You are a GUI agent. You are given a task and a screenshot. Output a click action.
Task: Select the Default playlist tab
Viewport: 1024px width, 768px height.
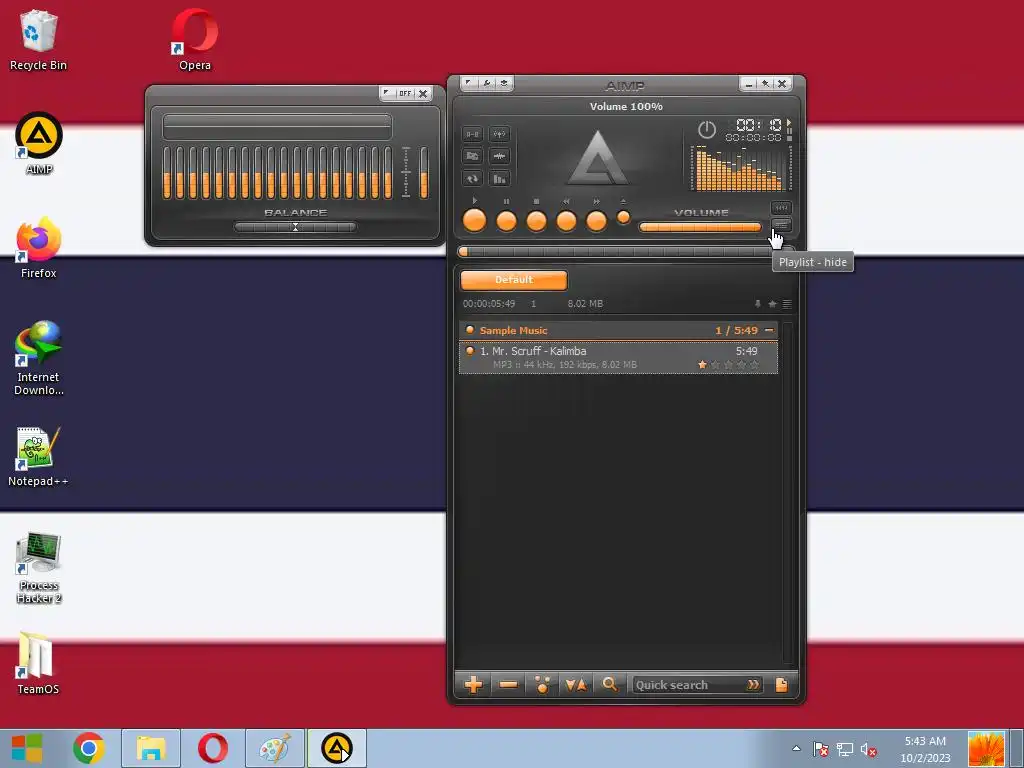click(514, 280)
